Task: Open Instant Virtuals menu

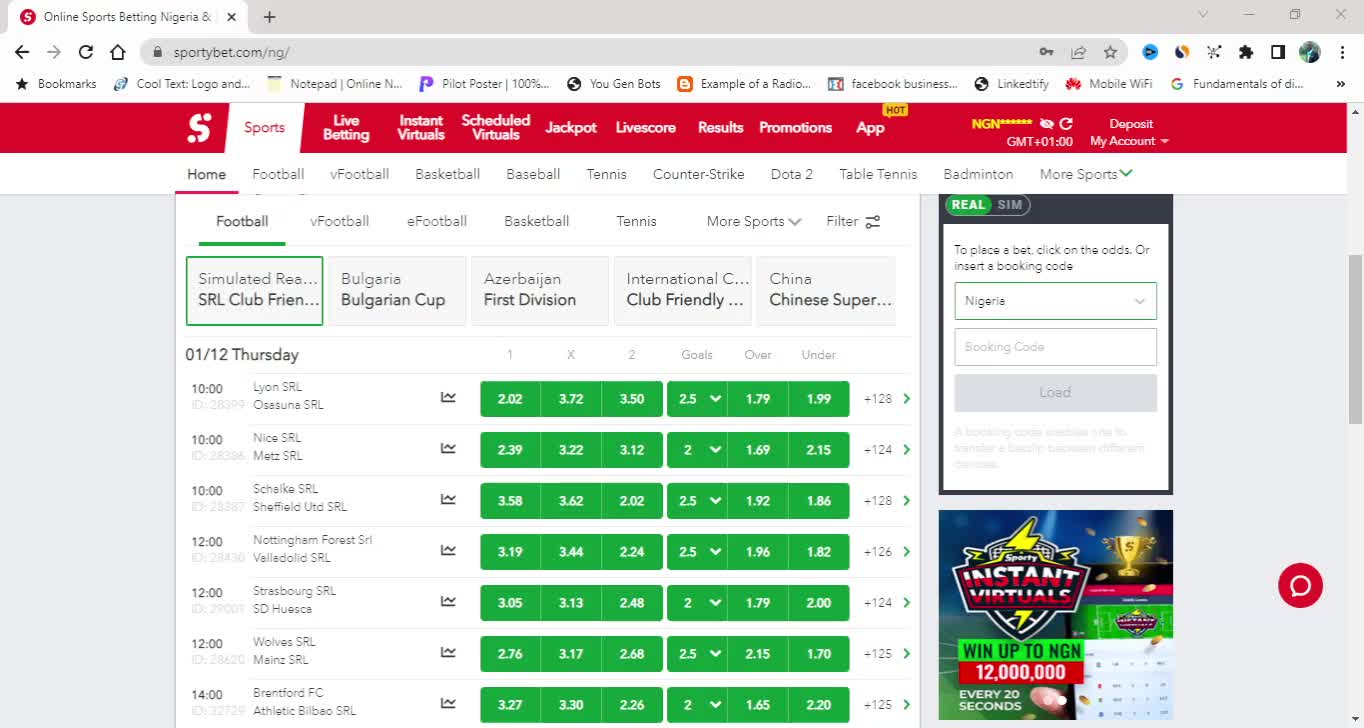Action: click(x=421, y=127)
